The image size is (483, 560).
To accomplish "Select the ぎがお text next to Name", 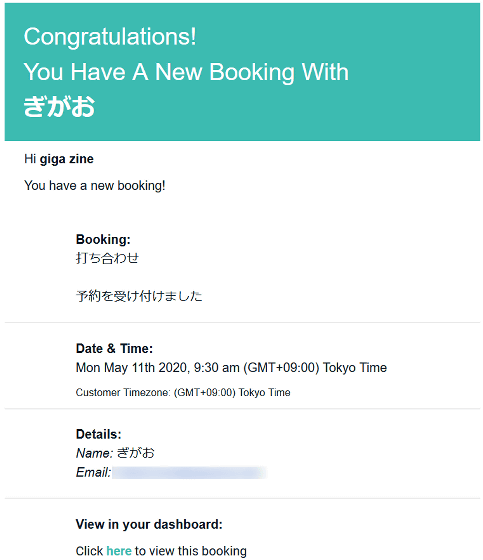I will coord(136,453).
